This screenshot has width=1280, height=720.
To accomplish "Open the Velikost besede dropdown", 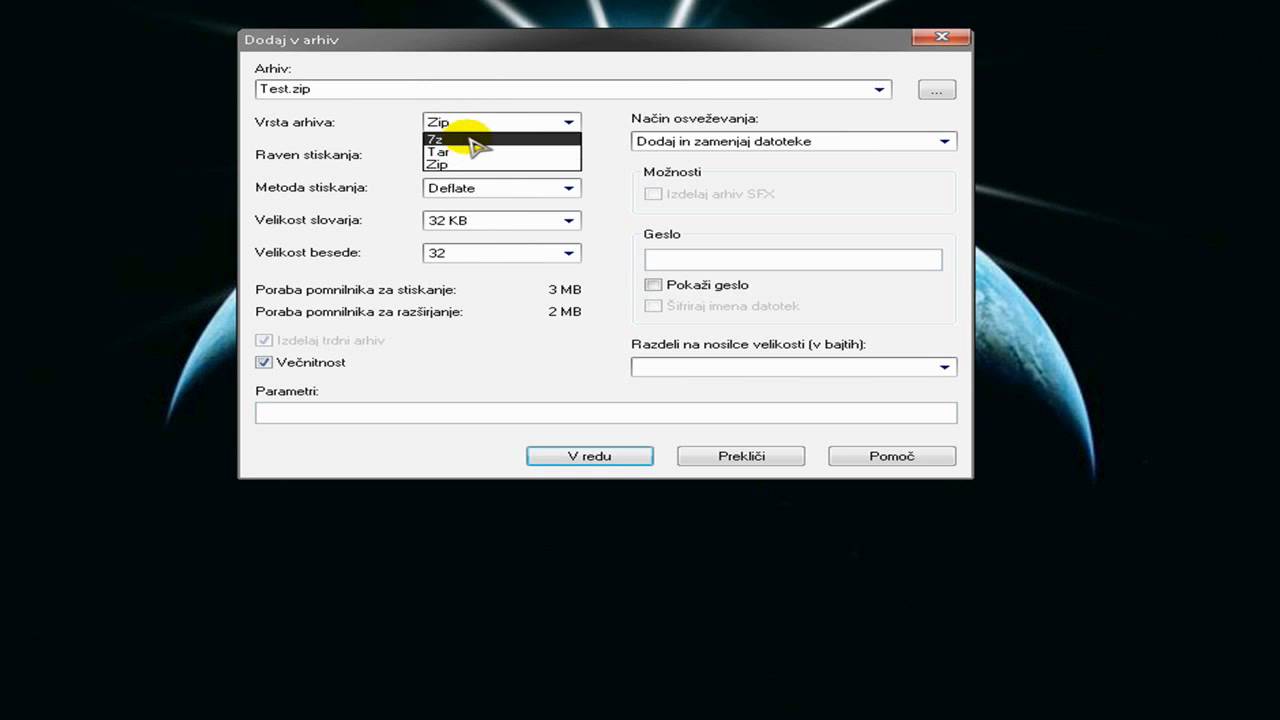I will pos(502,253).
